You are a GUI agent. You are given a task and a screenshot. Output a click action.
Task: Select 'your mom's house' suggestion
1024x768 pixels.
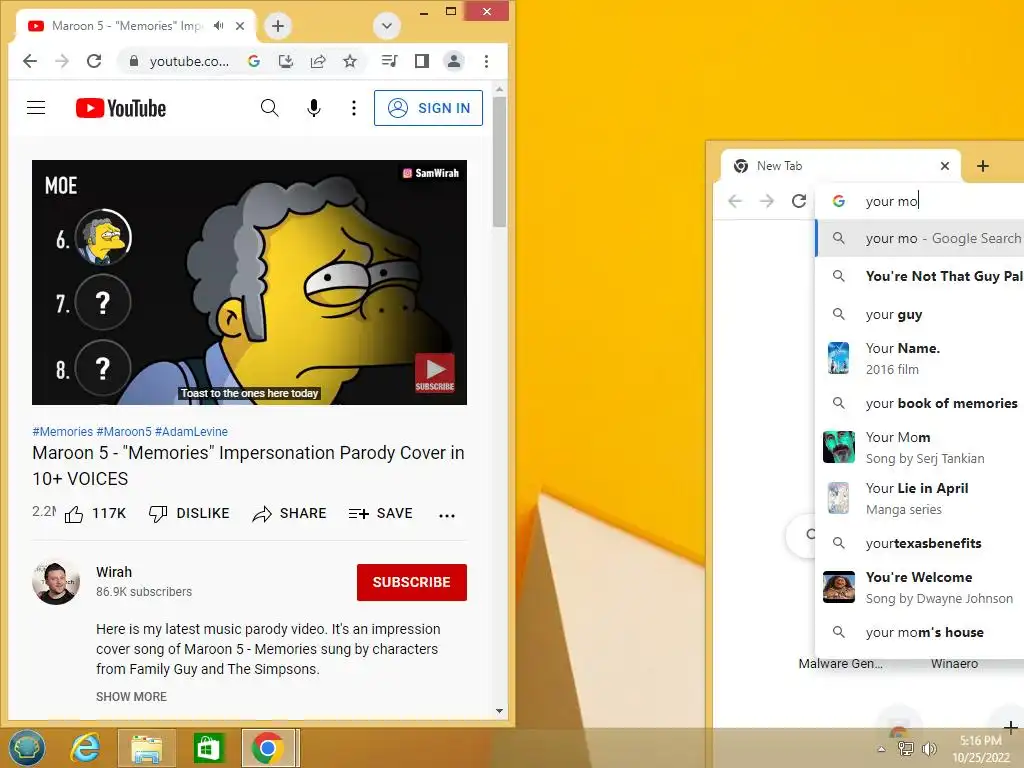[920, 632]
